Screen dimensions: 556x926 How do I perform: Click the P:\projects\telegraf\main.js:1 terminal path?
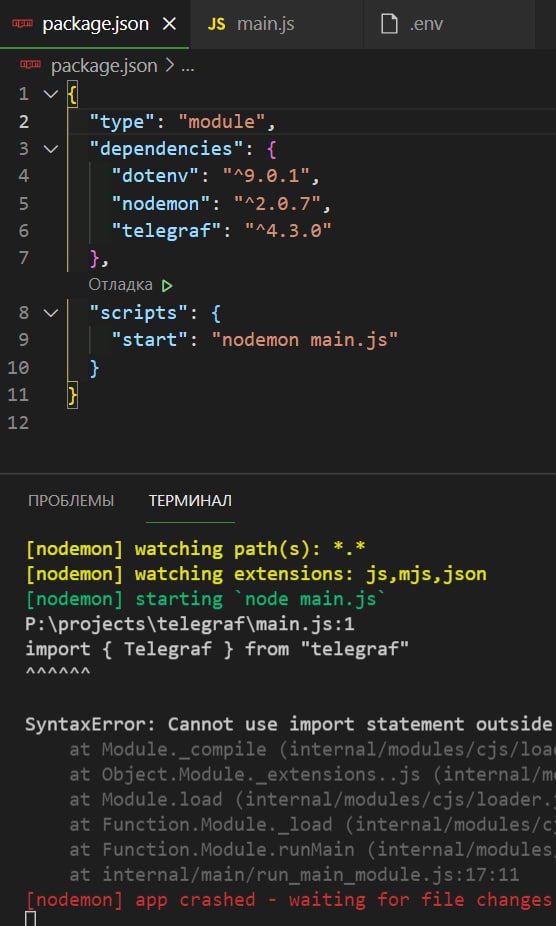(x=190, y=624)
